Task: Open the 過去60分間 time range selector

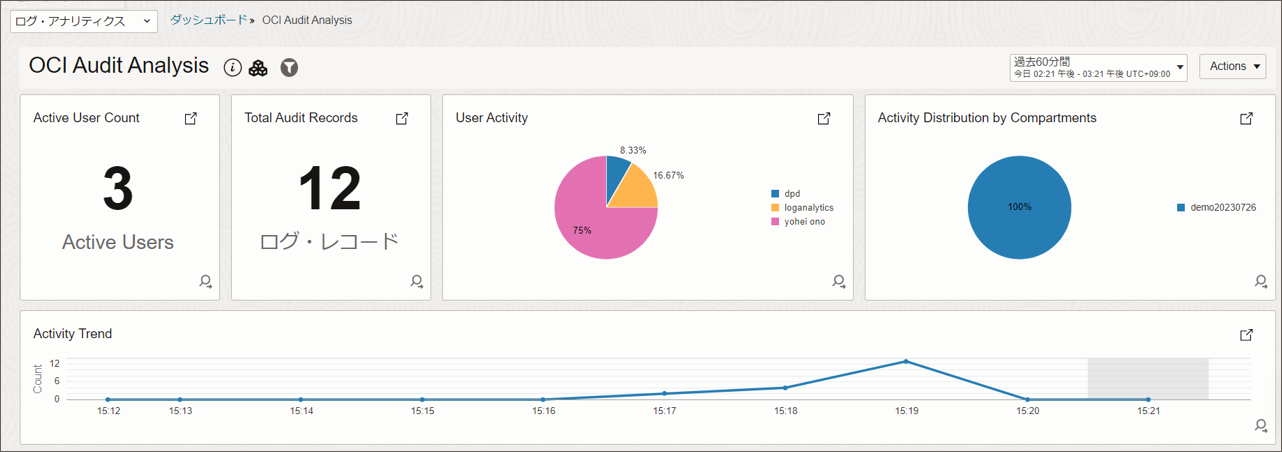Action: (1098, 67)
